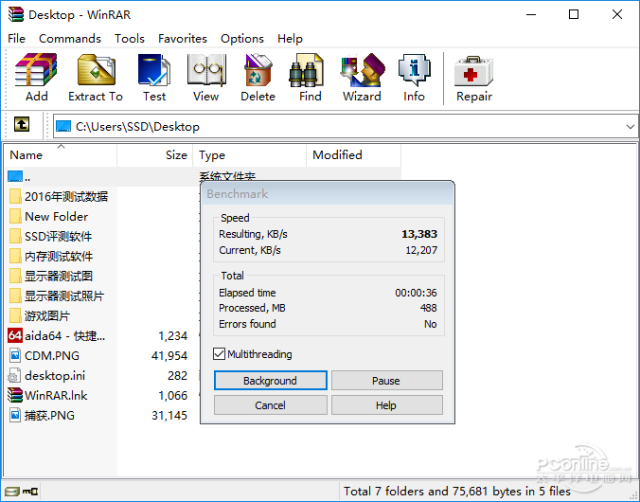Expand the address bar path dropdown
Image resolution: width=640 pixels, height=502 pixels.
pos(630,127)
